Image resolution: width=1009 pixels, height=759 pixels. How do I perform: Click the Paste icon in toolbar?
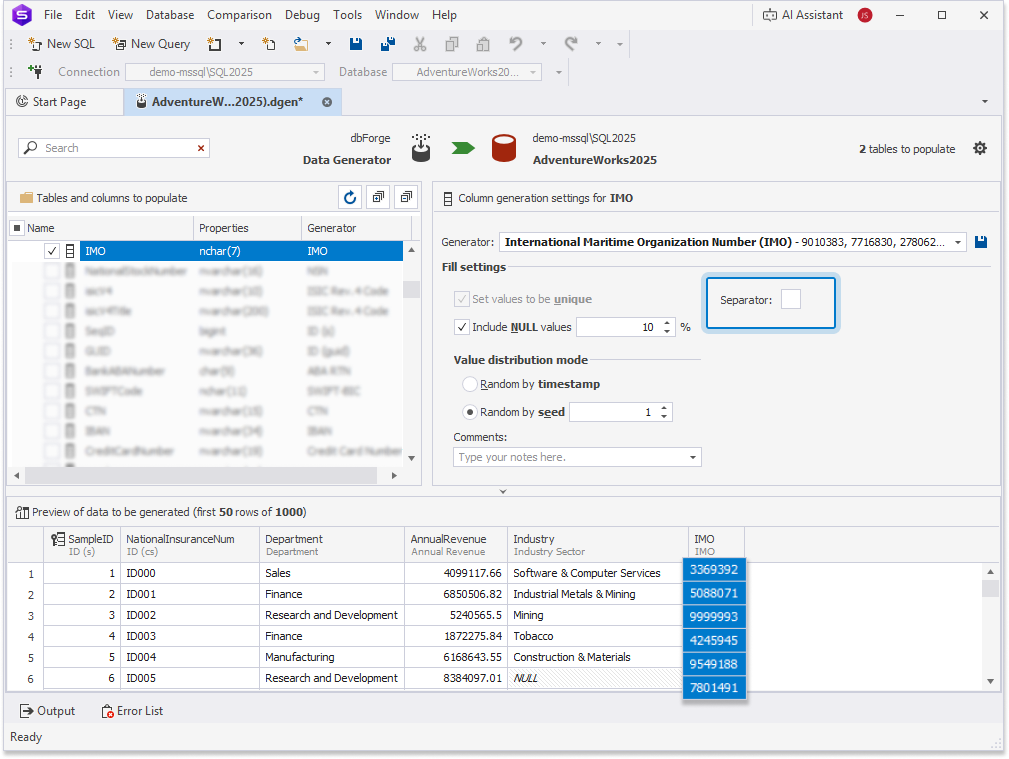click(x=483, y=44)
